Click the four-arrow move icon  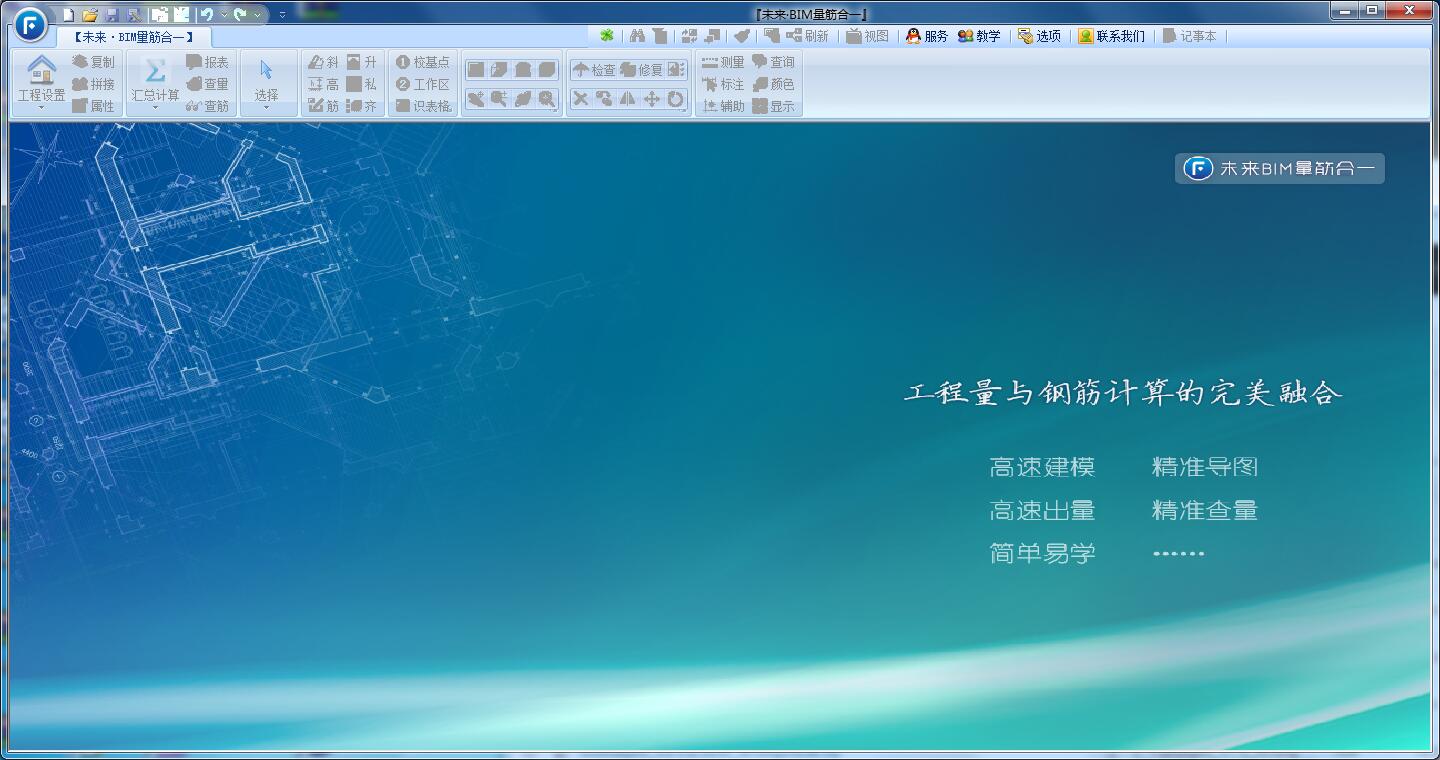point(652,98)
